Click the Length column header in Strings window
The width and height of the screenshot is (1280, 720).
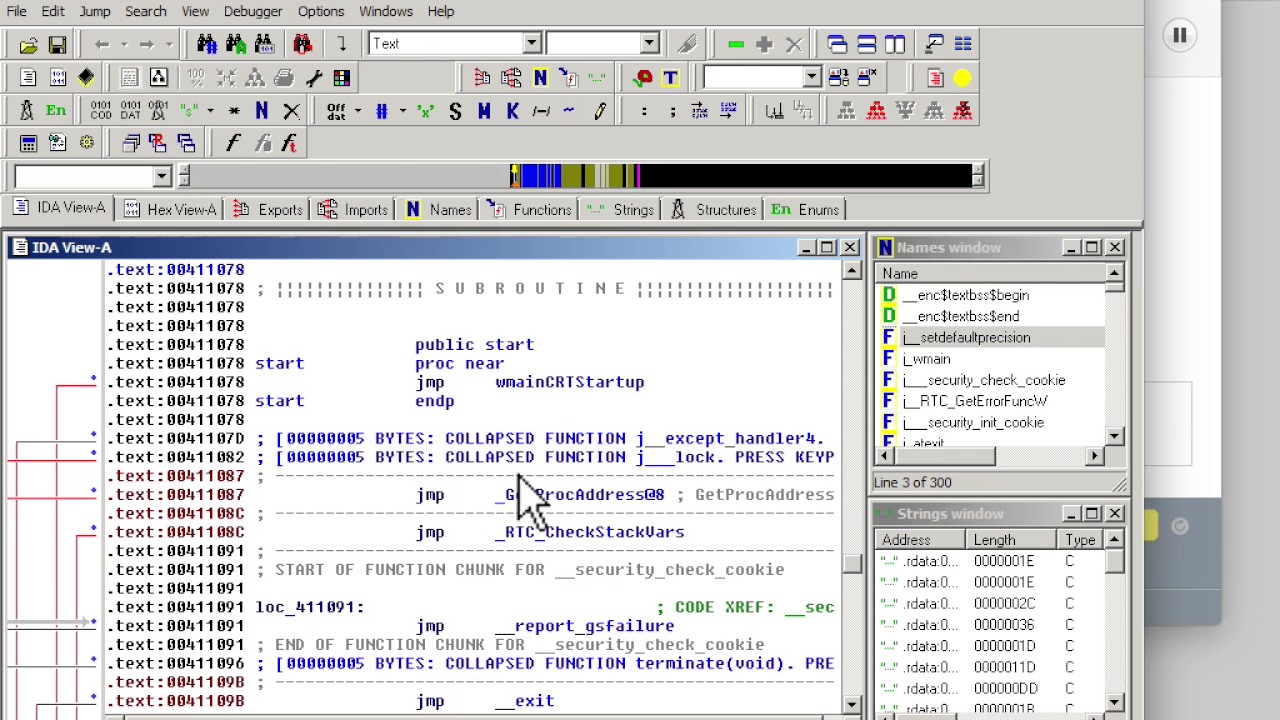(1013, 540)
